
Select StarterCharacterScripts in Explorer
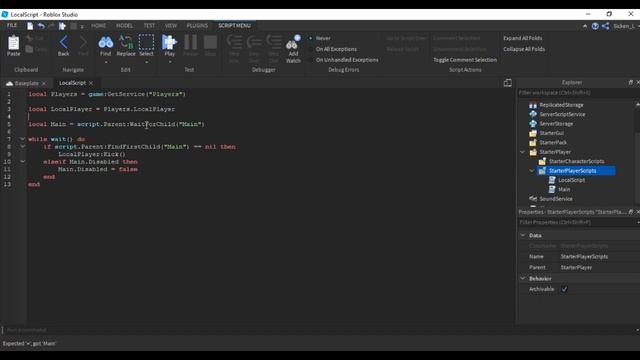tap(576, 161)
